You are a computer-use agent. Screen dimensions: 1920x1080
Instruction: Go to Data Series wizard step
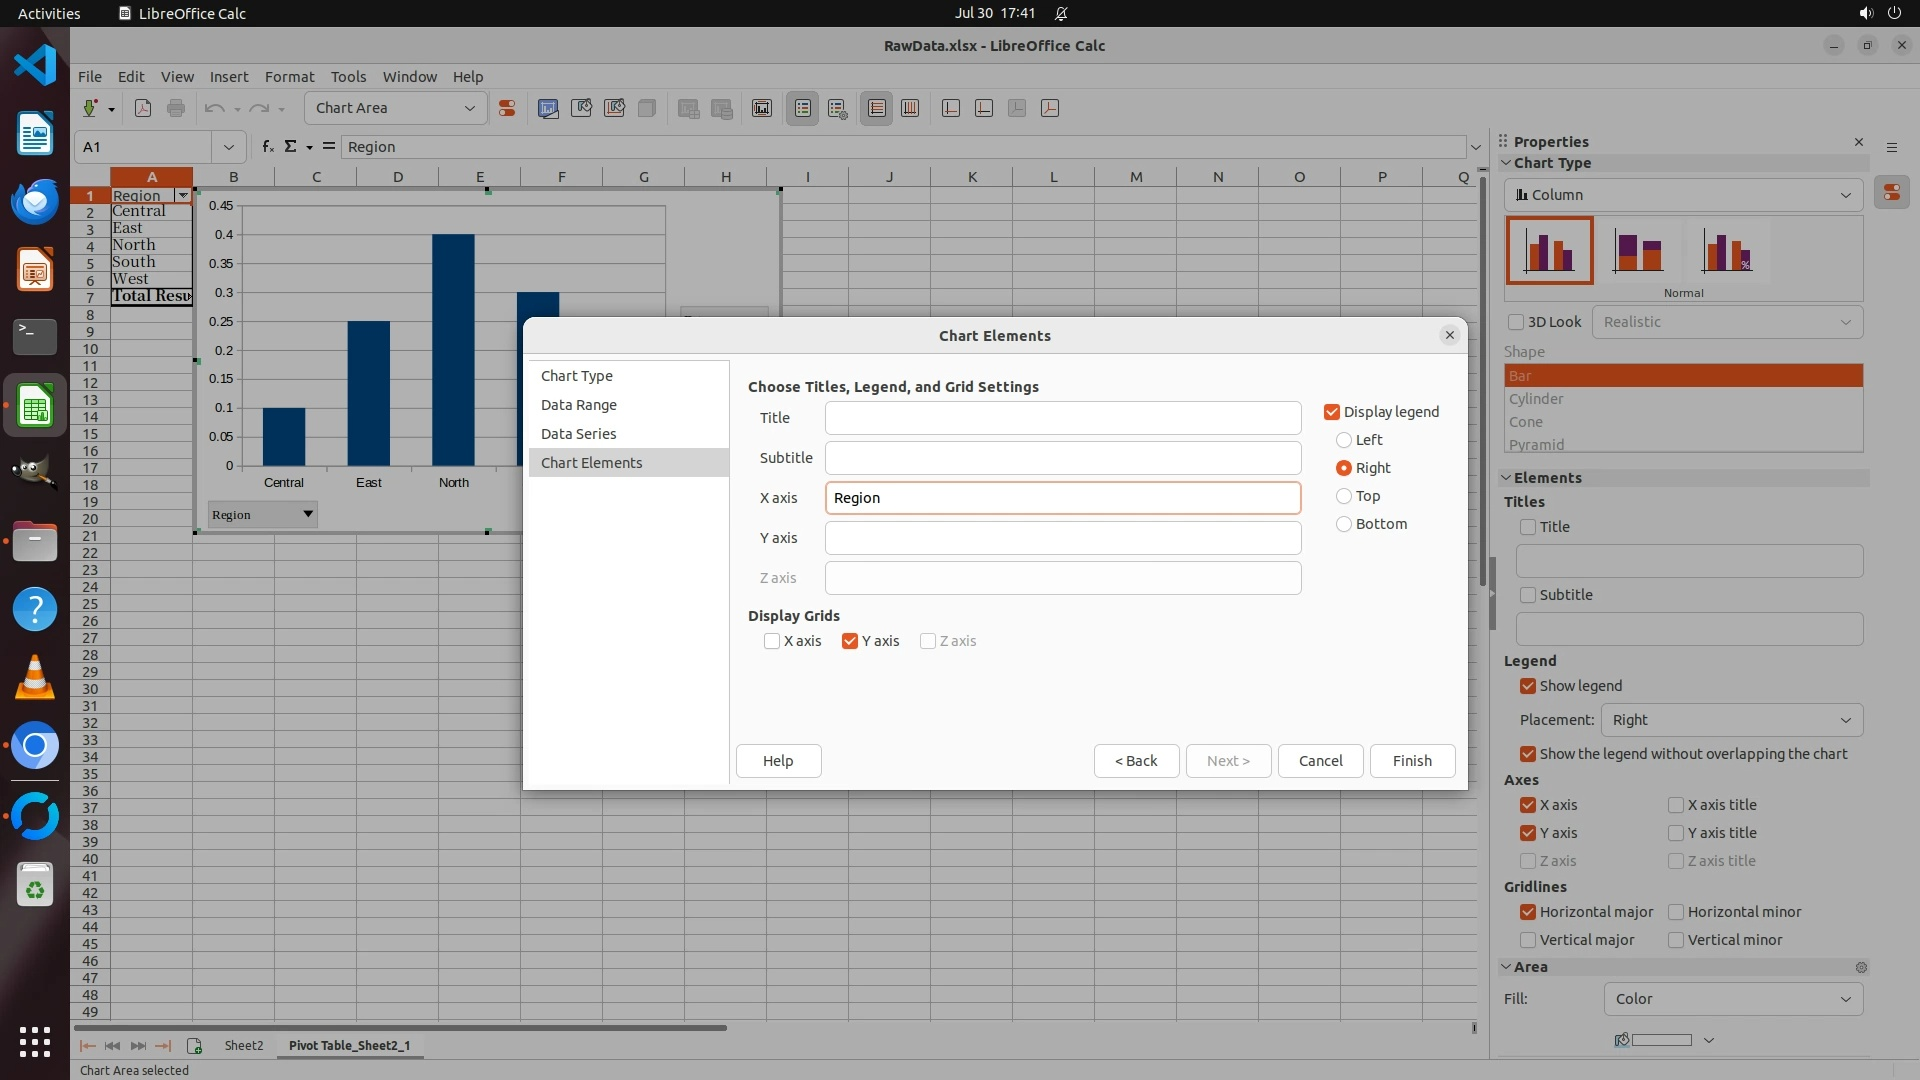pyautogui.click(x=578, y=434)
